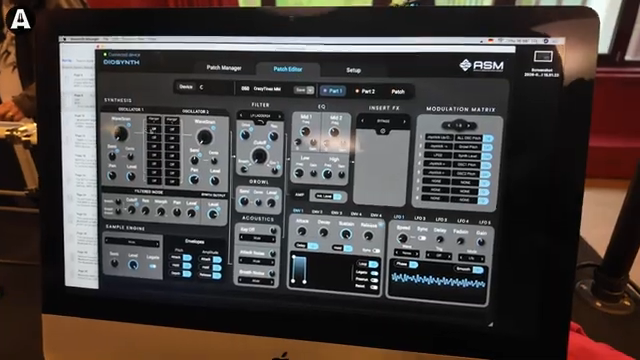Toggle LFO Smooth switch

click(478, 270)
